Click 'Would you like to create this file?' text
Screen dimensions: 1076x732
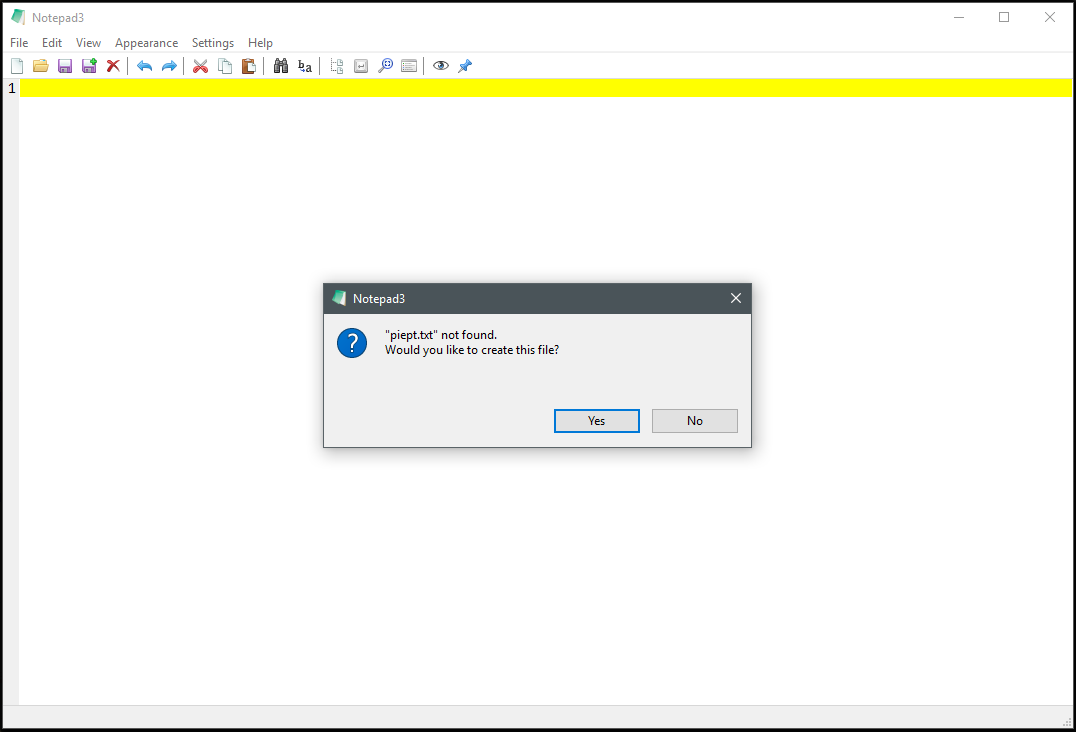[x=472, y=350]
